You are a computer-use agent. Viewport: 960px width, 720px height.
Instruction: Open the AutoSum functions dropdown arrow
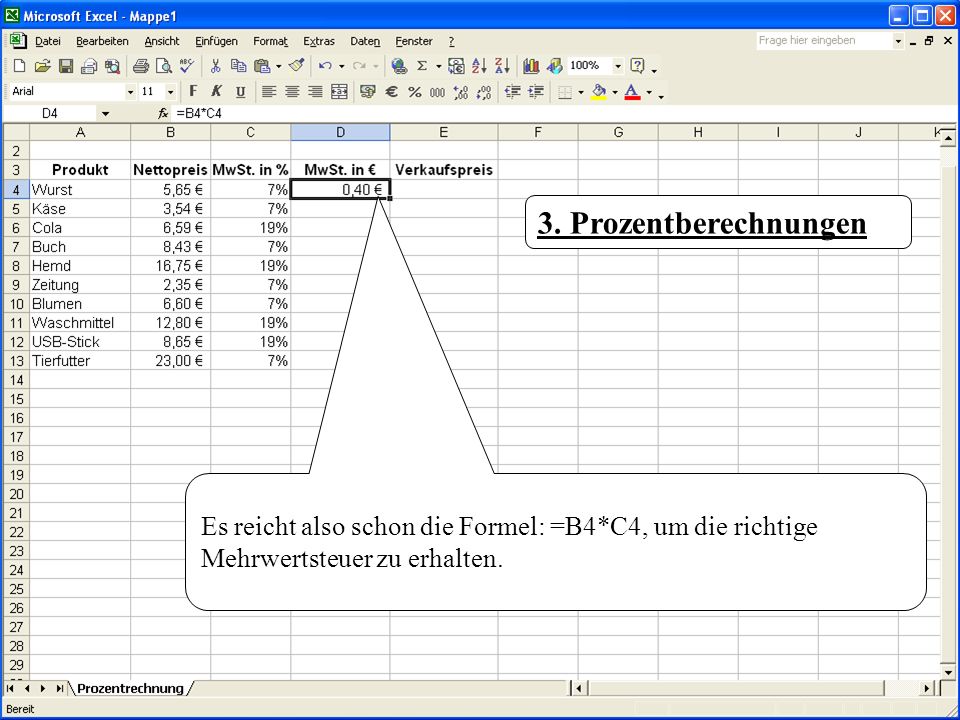[x=438, y=66]
